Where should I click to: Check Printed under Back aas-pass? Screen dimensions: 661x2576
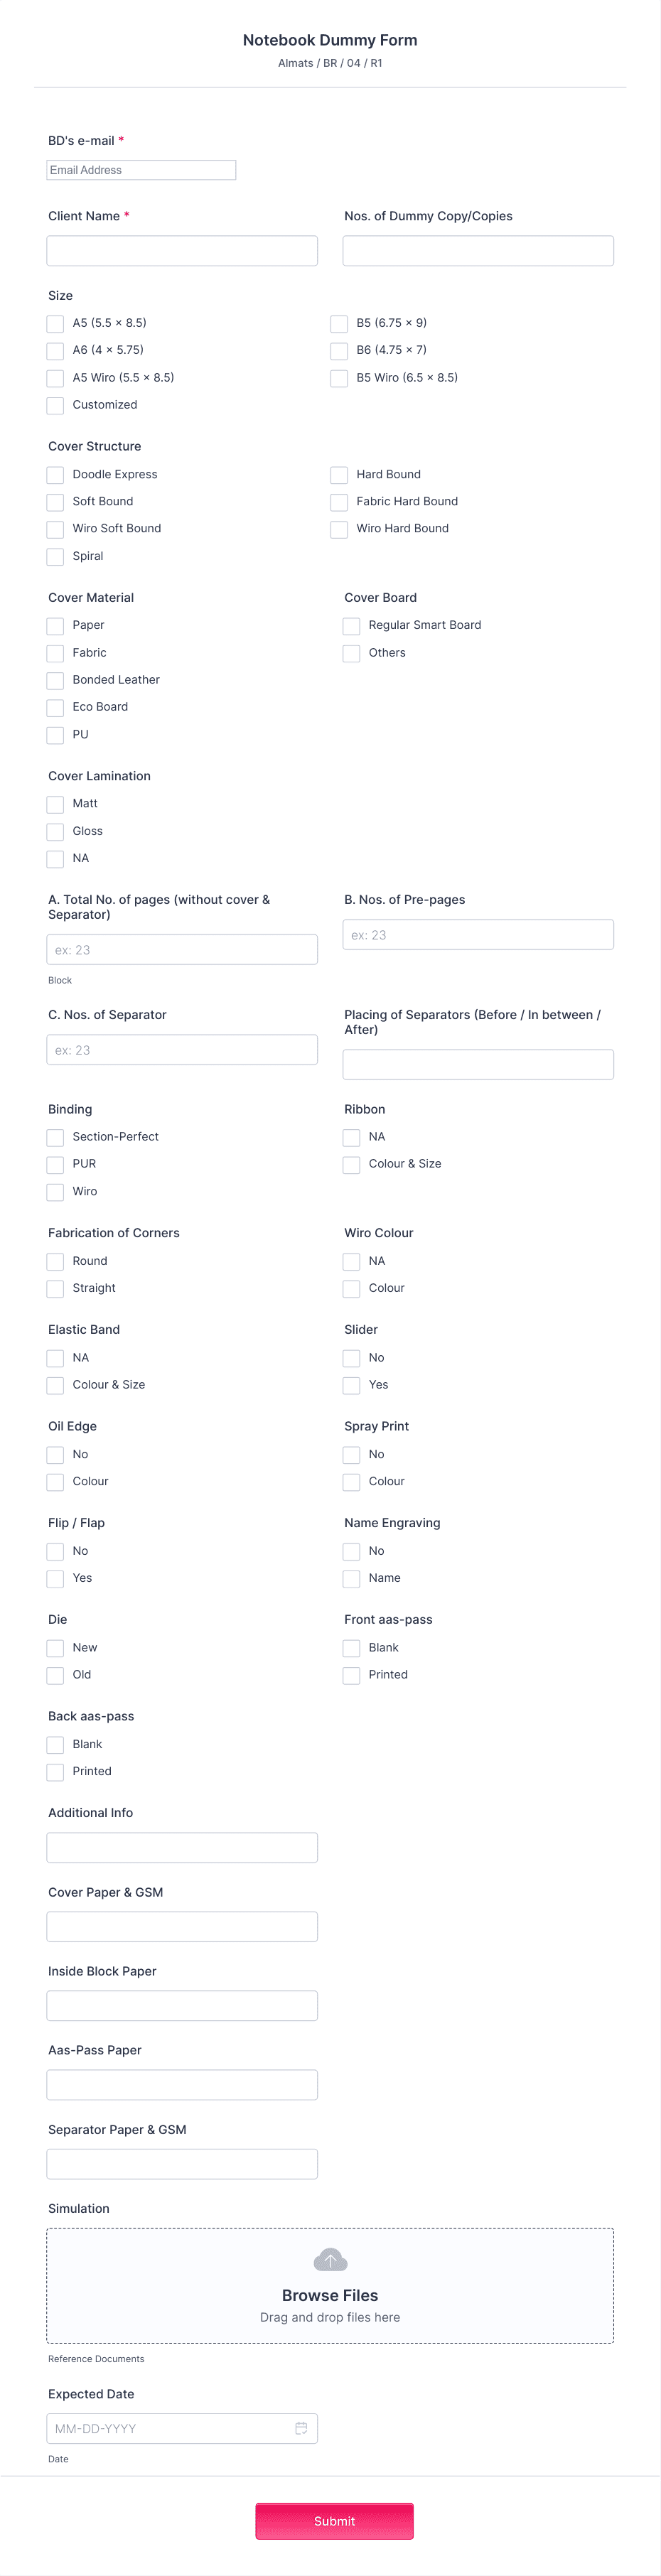point(55,1771)
